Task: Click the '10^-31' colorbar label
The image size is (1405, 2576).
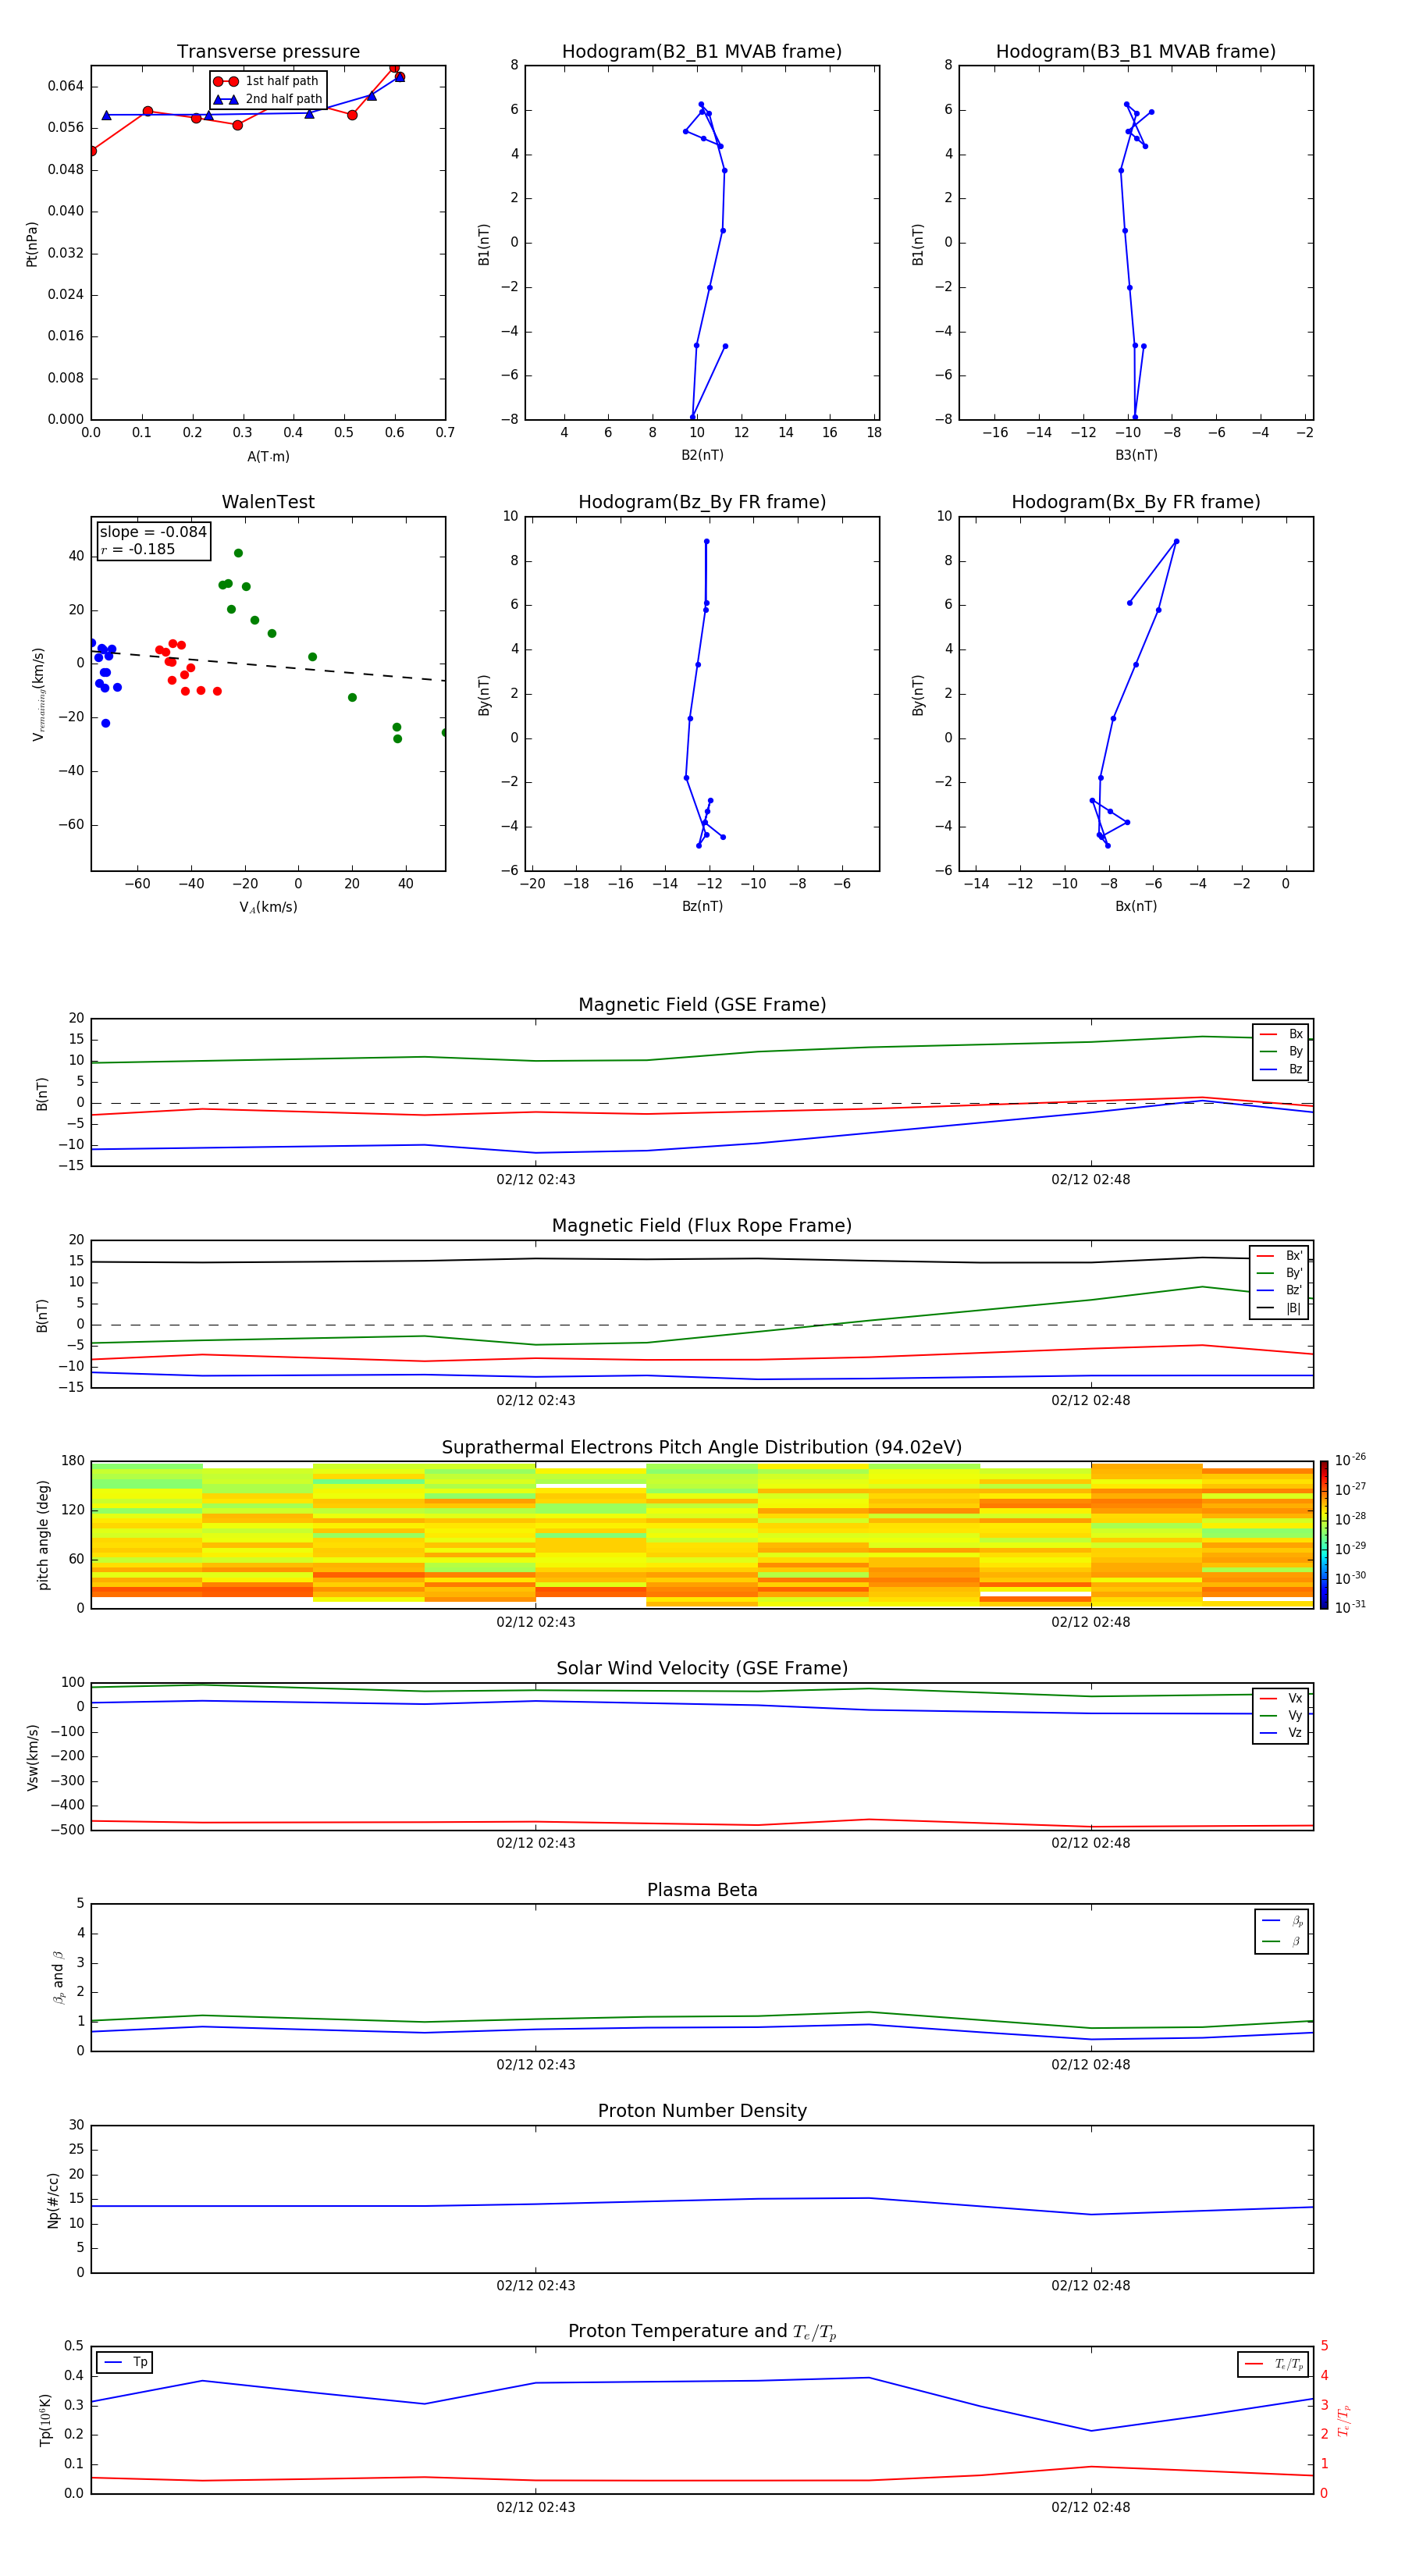Action: [x=1350, y=1607]
